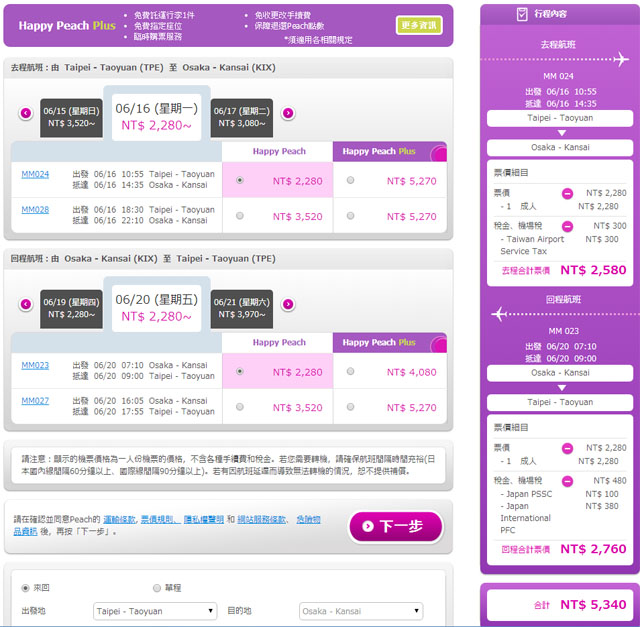Collapse return 稅金、機場稅 minus icon

[567, 481]
